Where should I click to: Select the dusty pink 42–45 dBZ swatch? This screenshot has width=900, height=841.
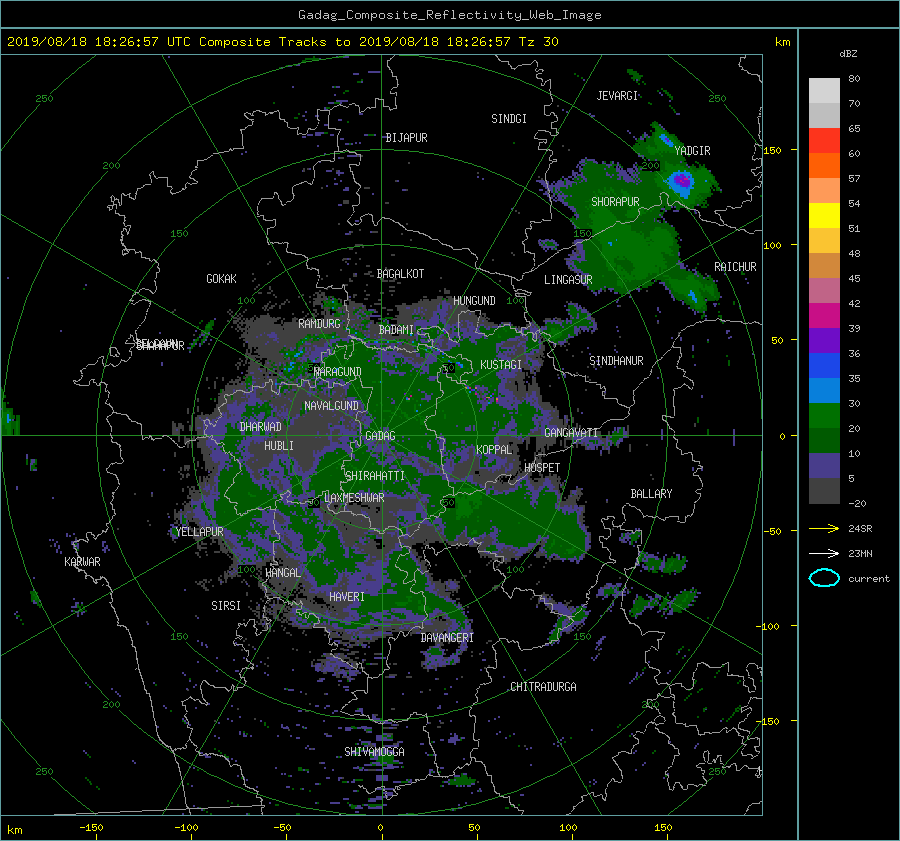pyautogui.click(x=824, y=290)
